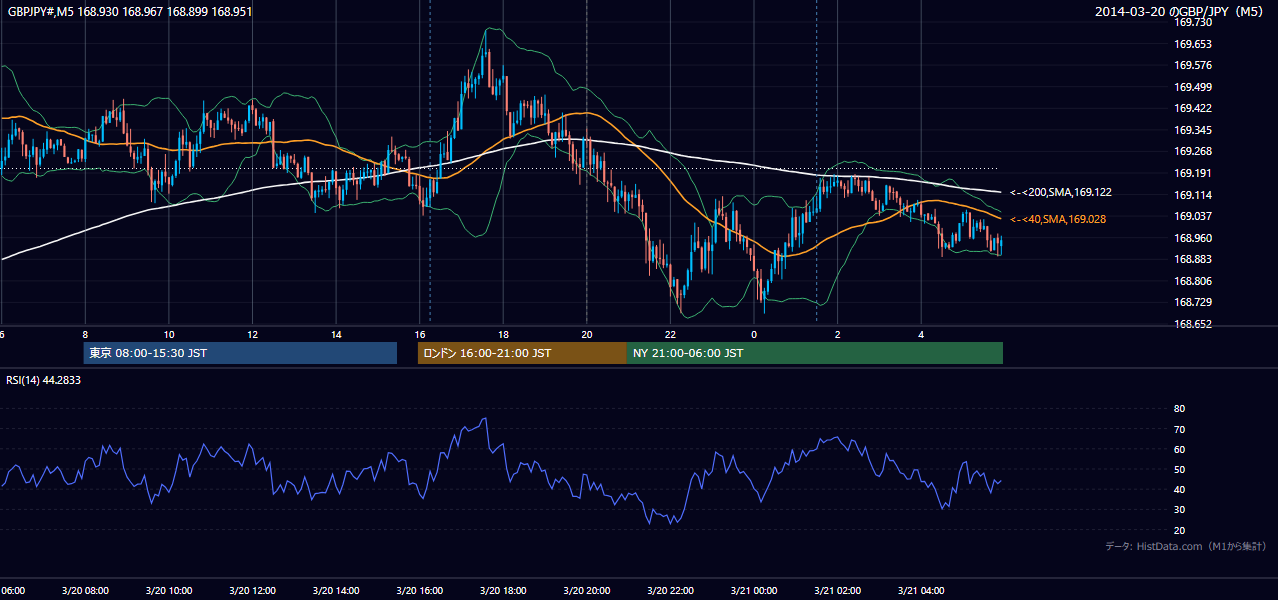This screenshot has width=1278, height=600.
Task: Click the 168.806 price axis label
Action: click(1193, 281)
